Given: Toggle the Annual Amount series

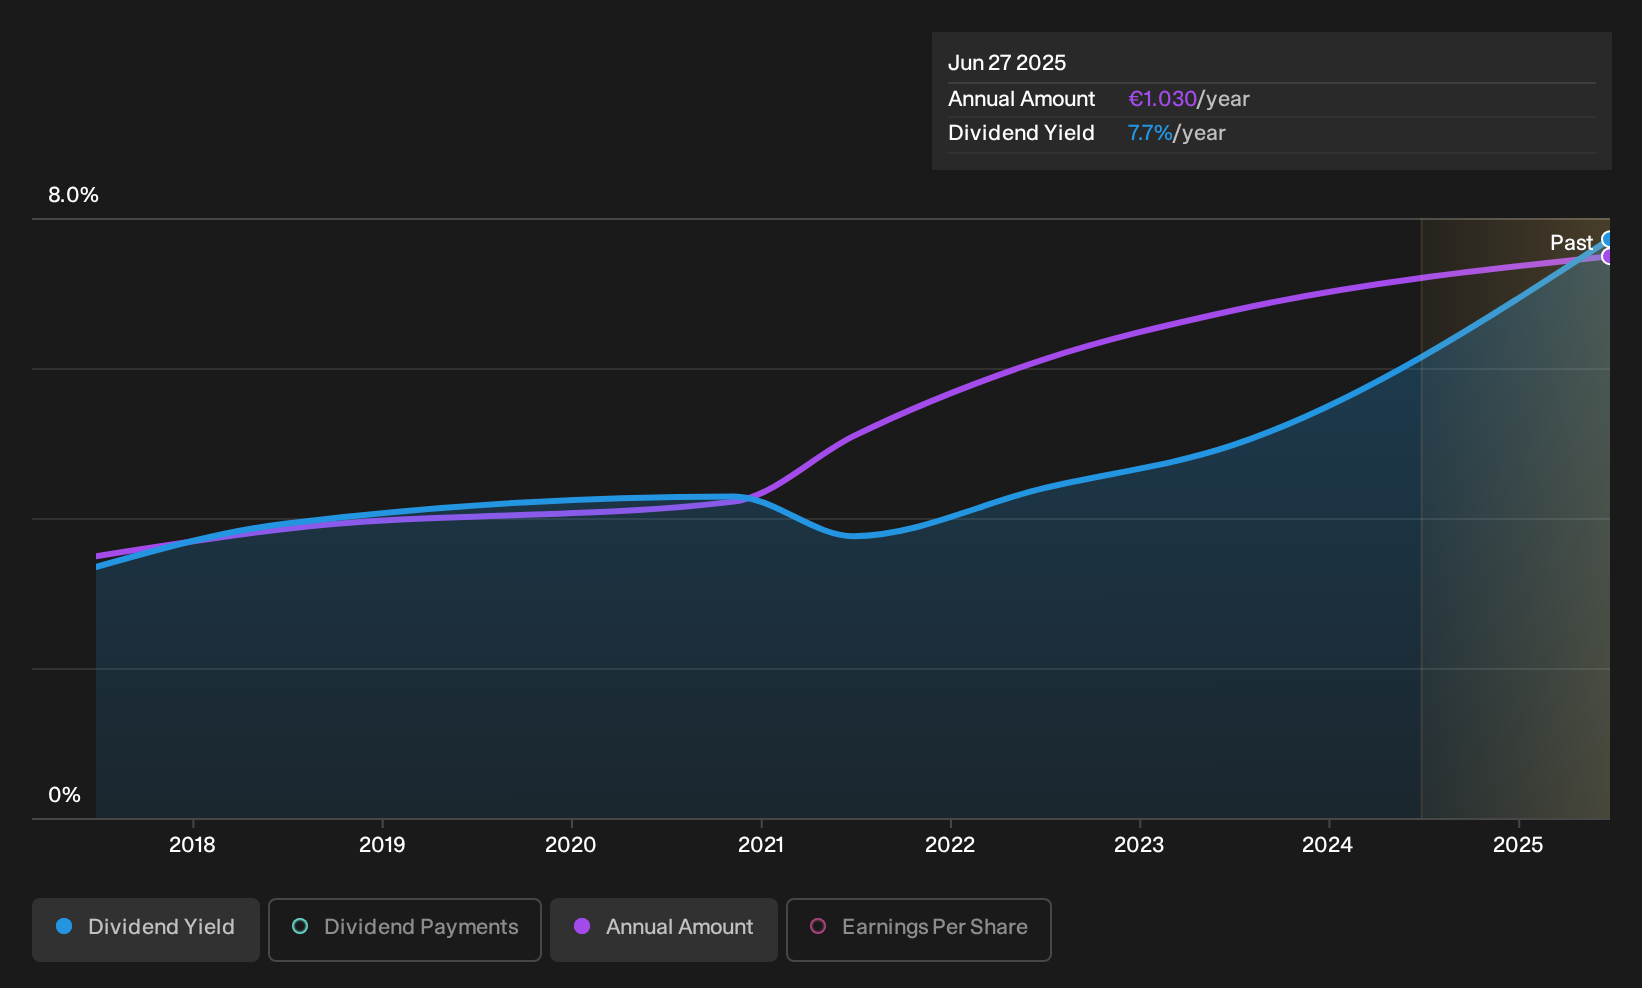Looking at the screenshot, I should pyautogui.click(x=664, y=929).
